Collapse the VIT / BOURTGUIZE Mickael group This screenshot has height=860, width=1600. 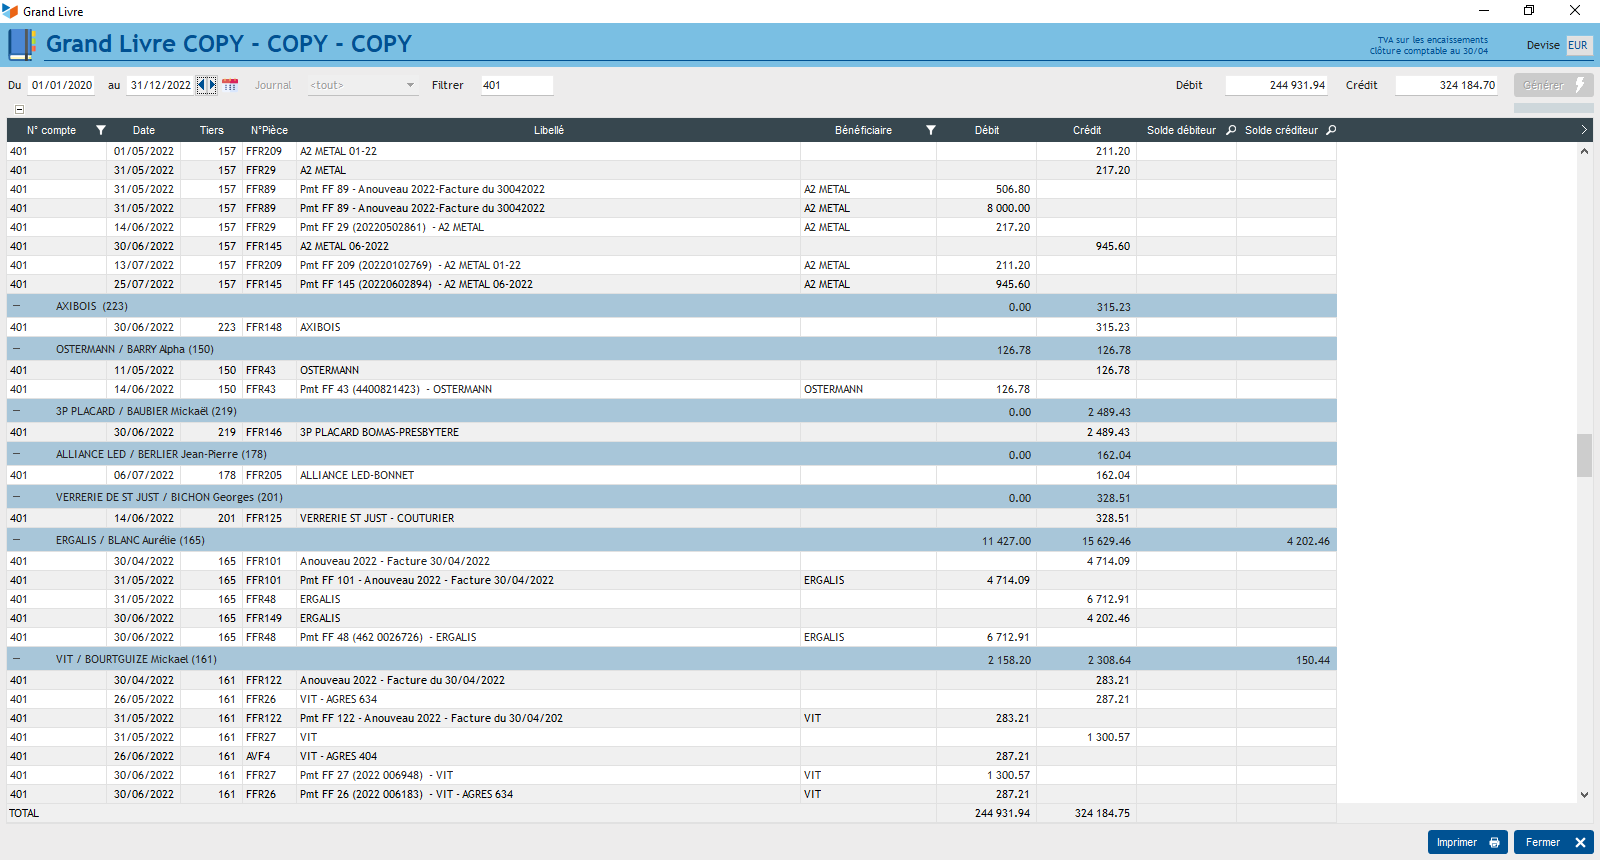point(16,659)
